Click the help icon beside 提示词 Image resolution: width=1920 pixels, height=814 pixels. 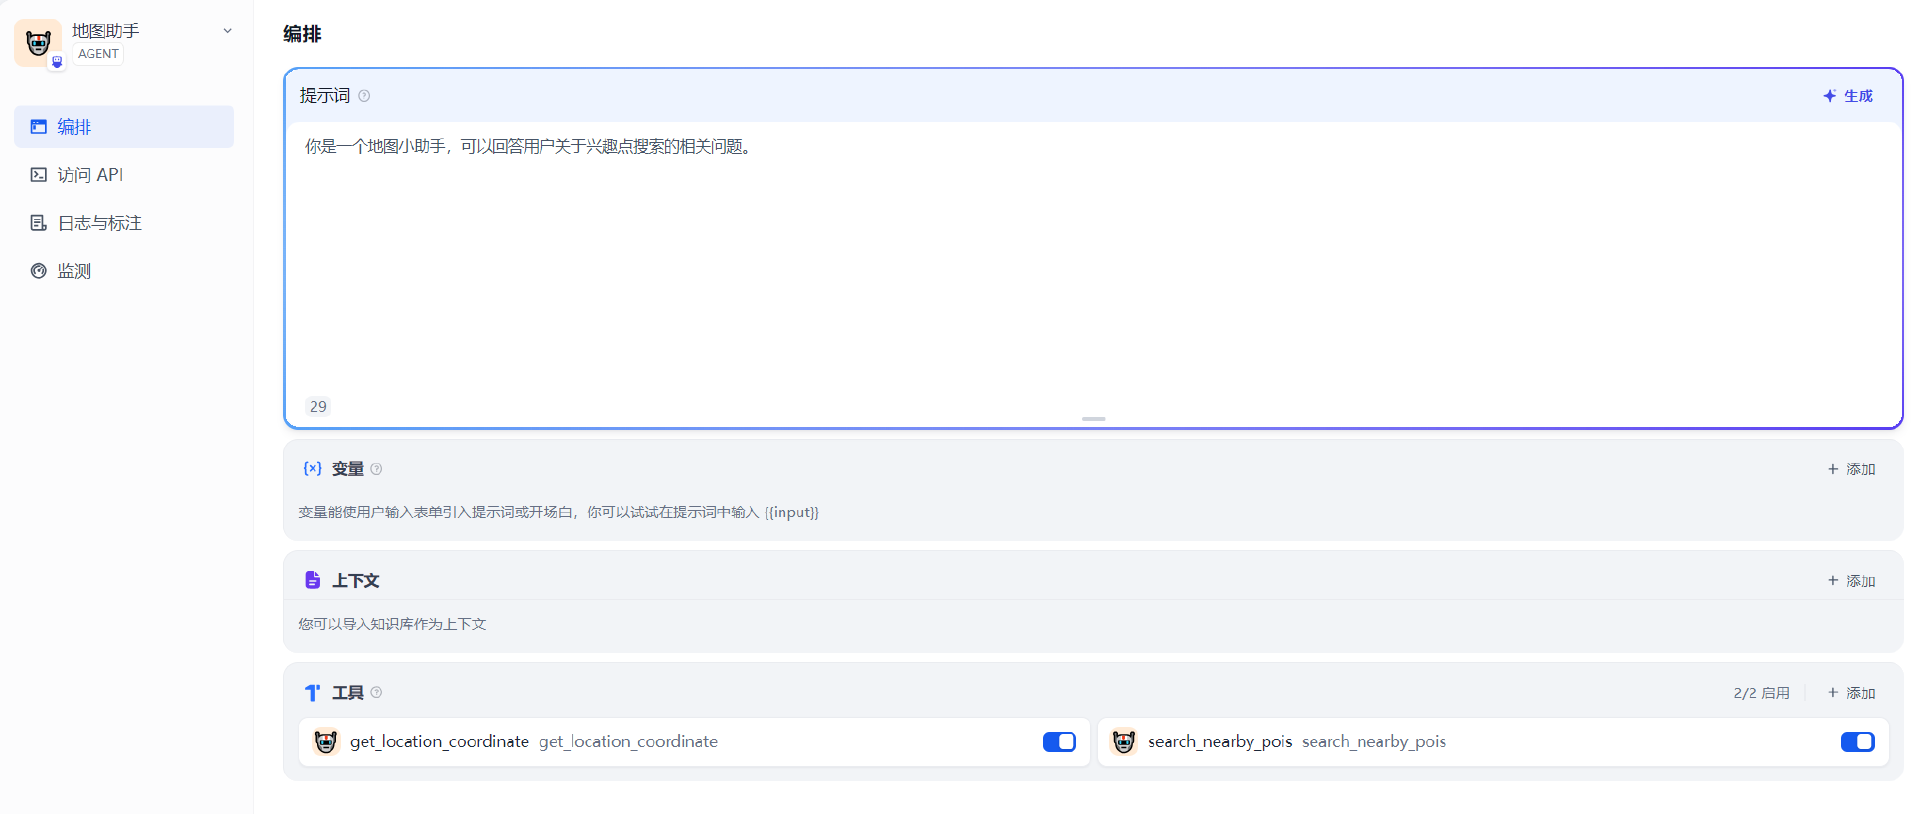pyautogui.click(x=364, y=96)
